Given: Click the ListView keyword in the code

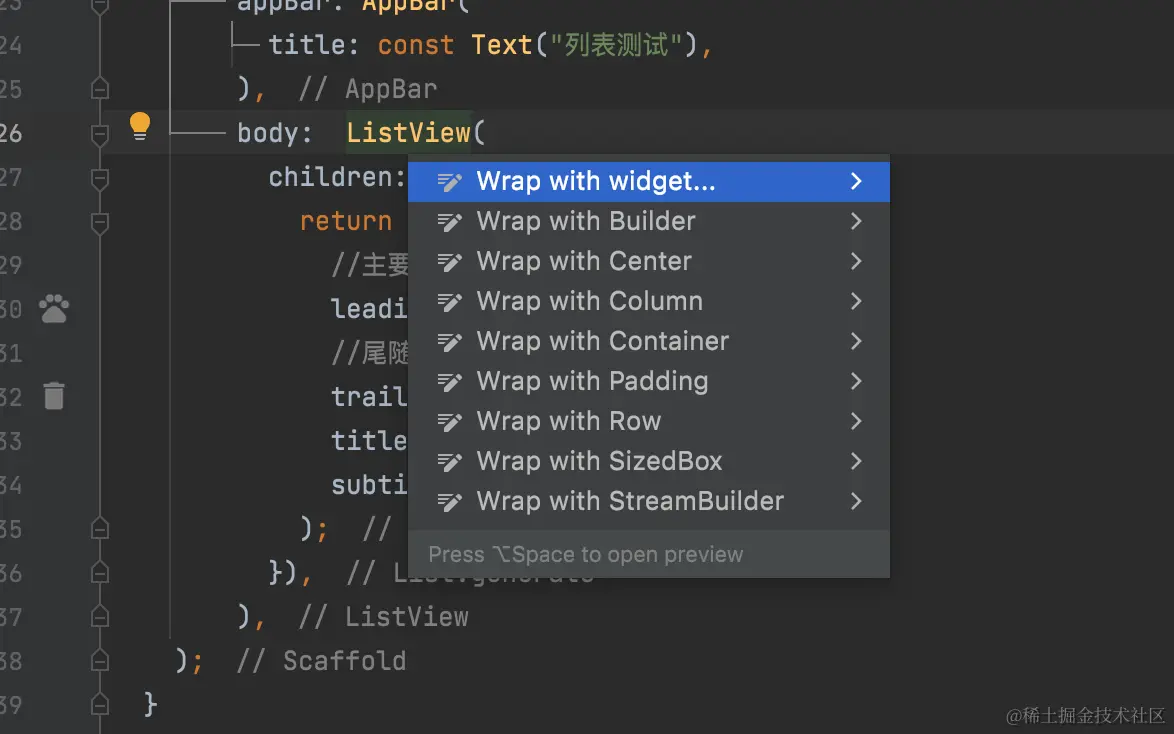Looking at the screenshot, I should 408,133.
